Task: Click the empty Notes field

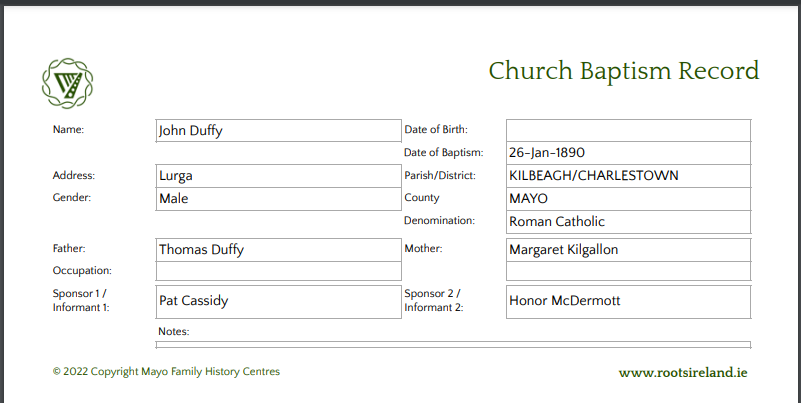Action: (x=453, y=345)
